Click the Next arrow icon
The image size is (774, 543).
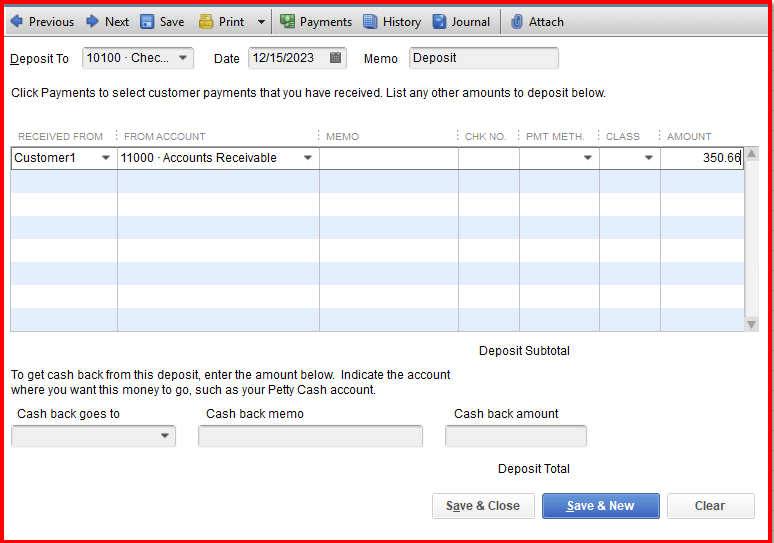[x=92, y=21]
